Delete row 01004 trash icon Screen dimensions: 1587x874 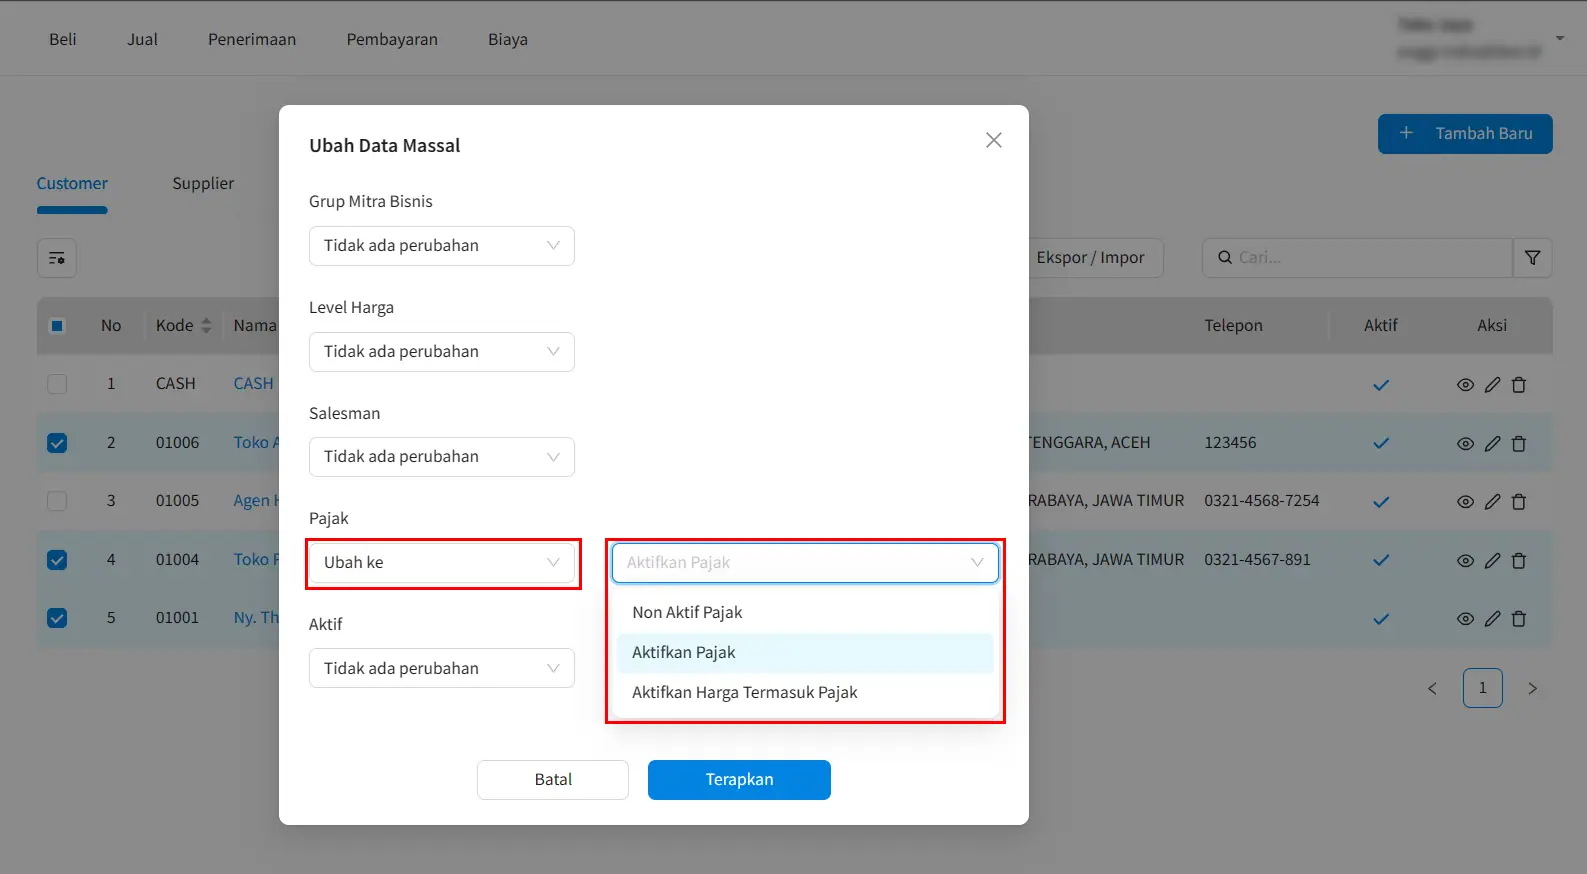tap(1518, 561)
